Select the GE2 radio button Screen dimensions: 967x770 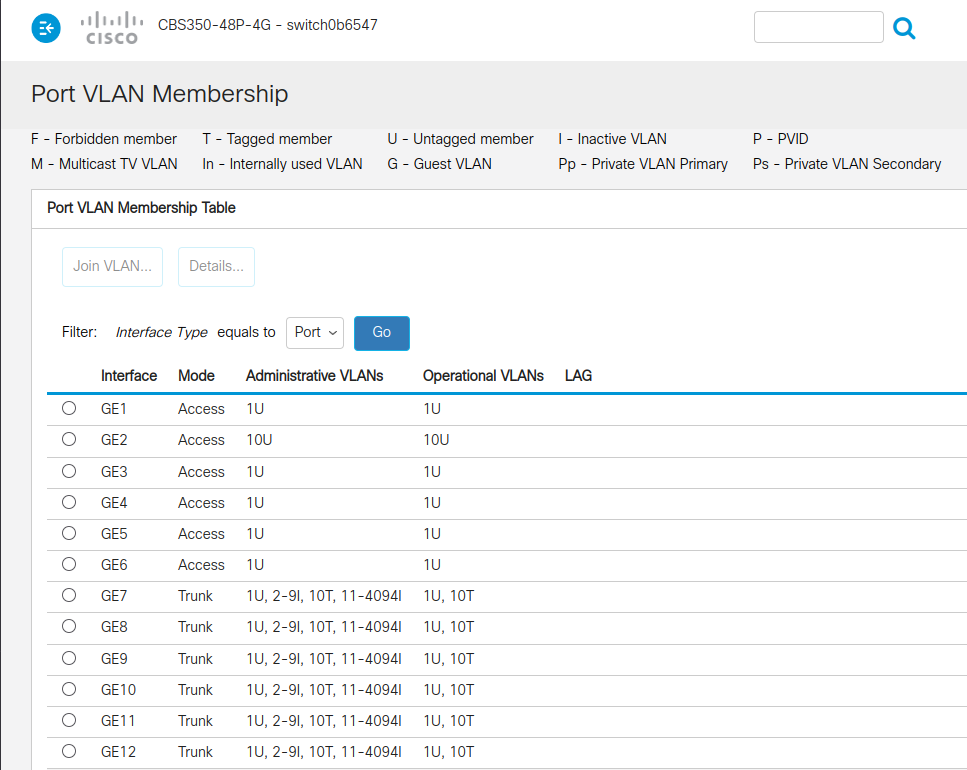click(69, 439)
